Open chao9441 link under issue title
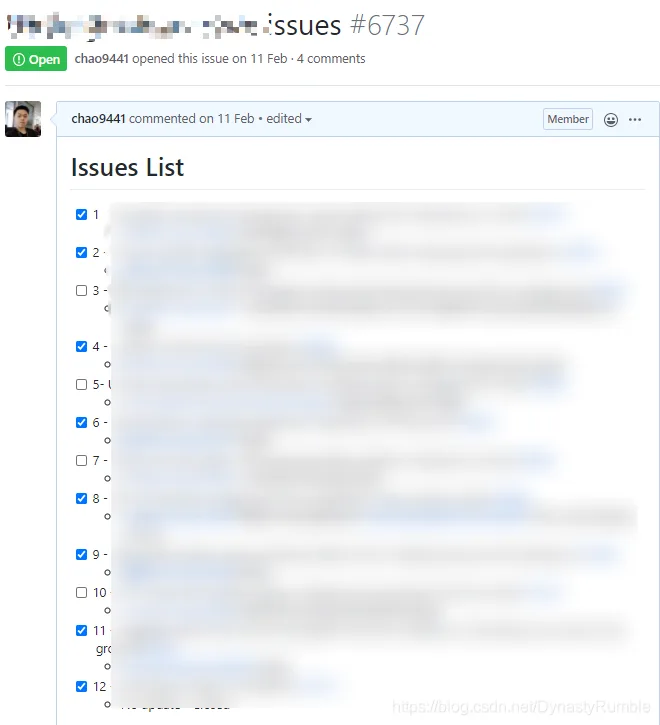Image resolution: width=660 pixels, height=725 pixels. (101, 59)
